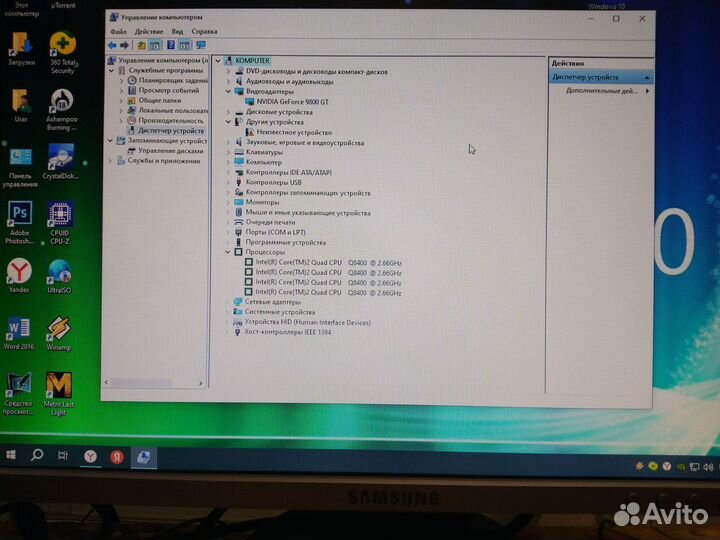Click the taskbar search magnifier icon

tap(37, 455)
